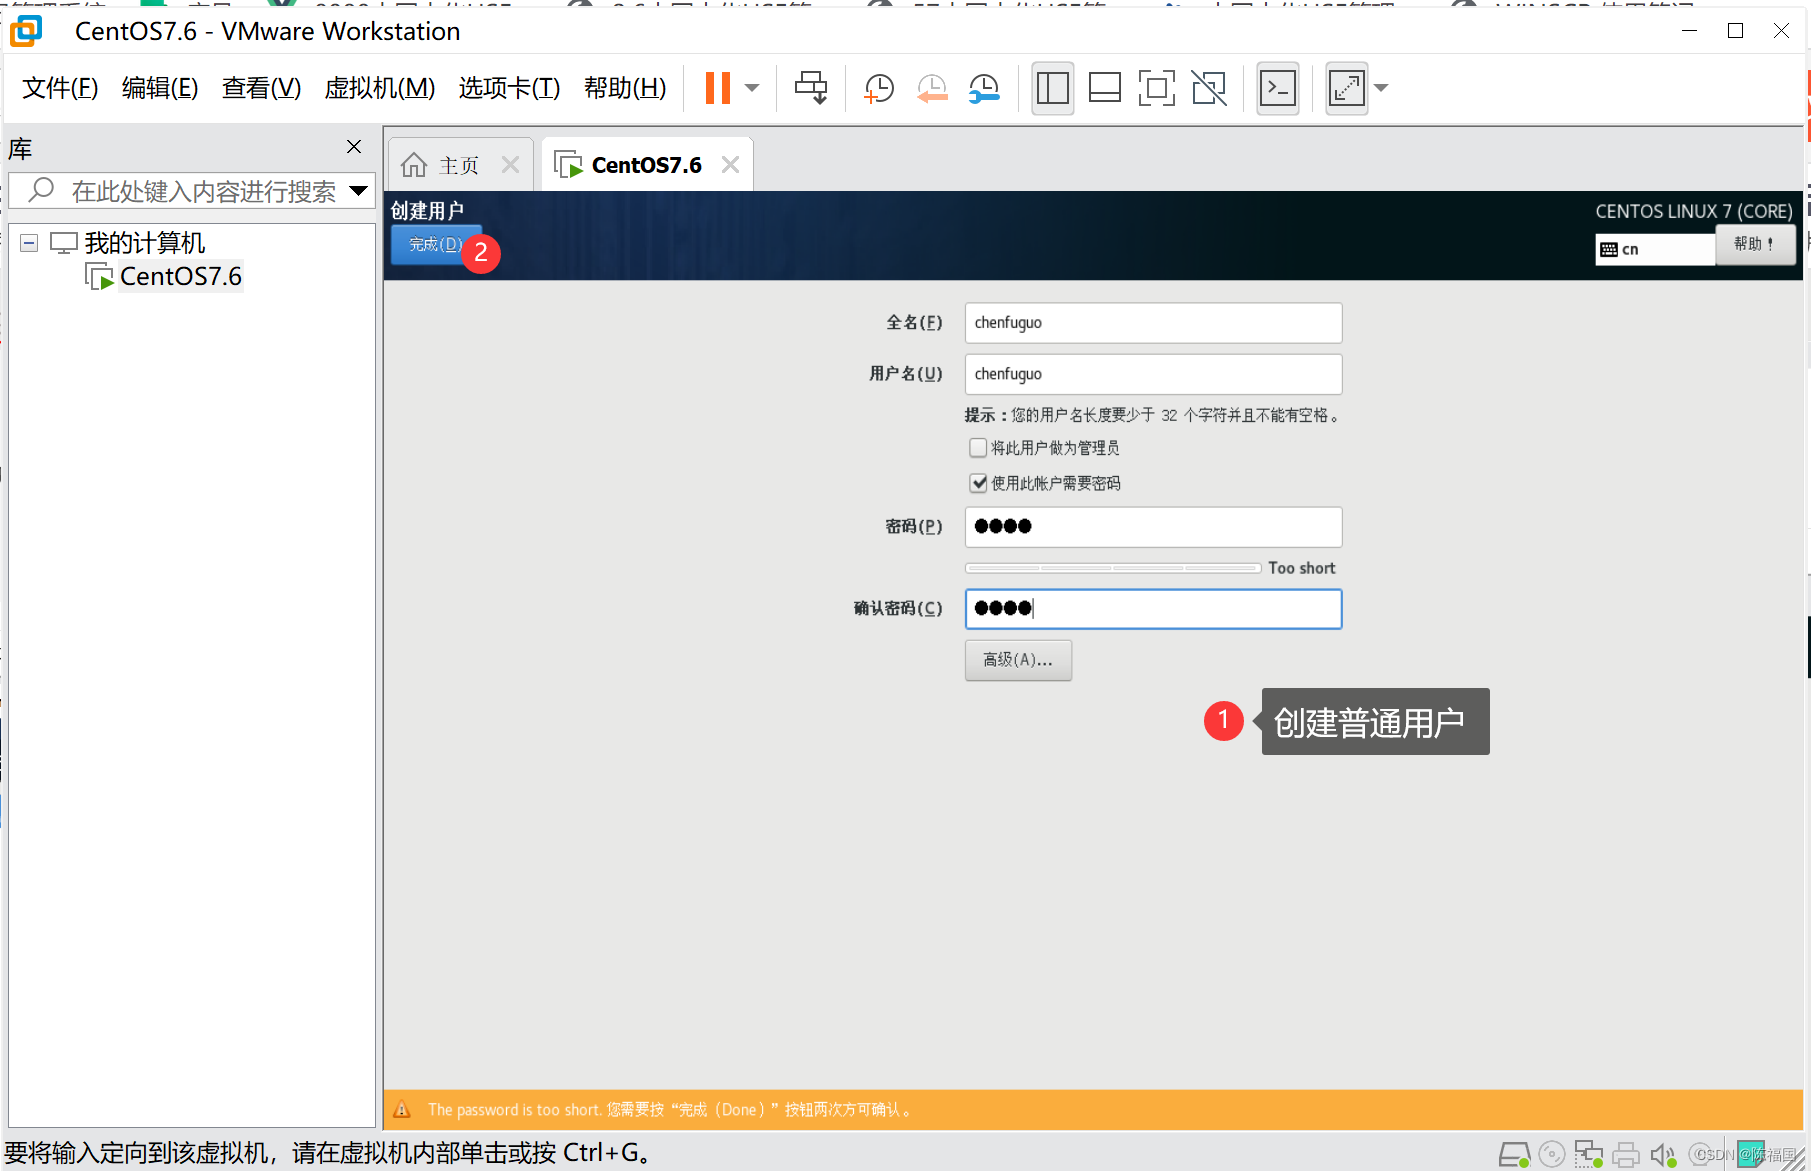
Task: Click the 确认密码 confirm password field
Action: 1153,609
